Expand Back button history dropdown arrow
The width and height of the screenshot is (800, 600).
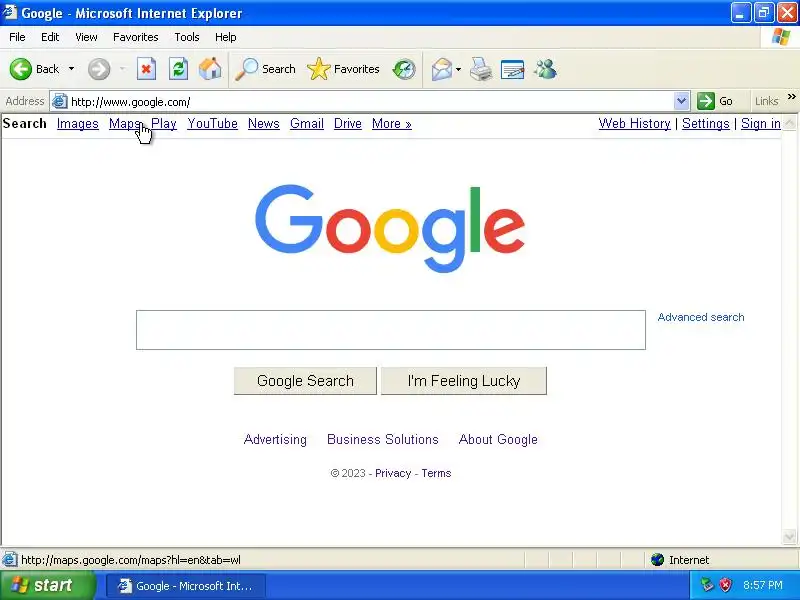click(x=71, y=69)
